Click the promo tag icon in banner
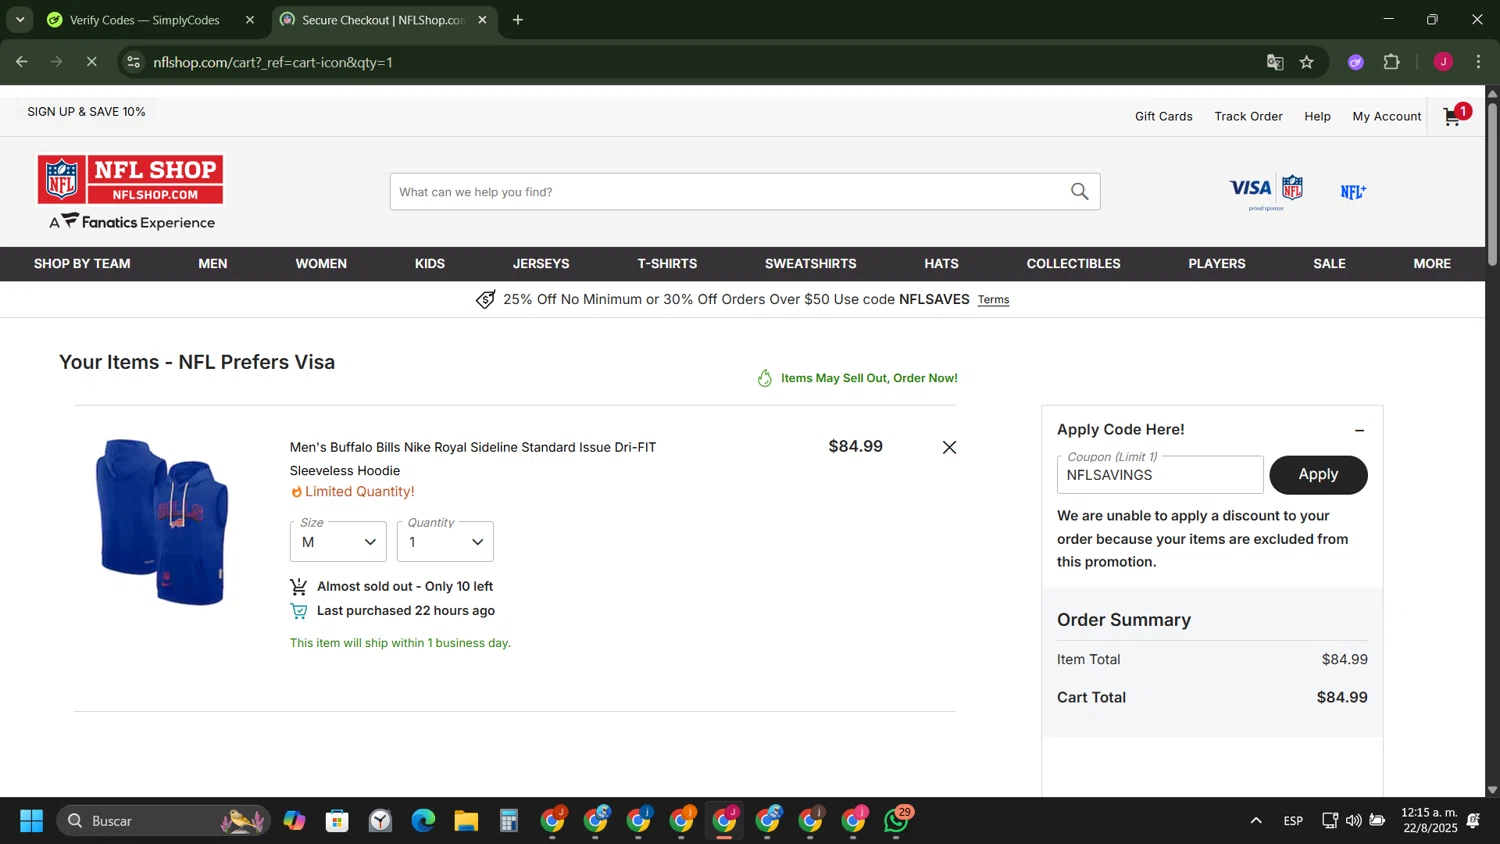1500x844 pixels. [485, 299]
